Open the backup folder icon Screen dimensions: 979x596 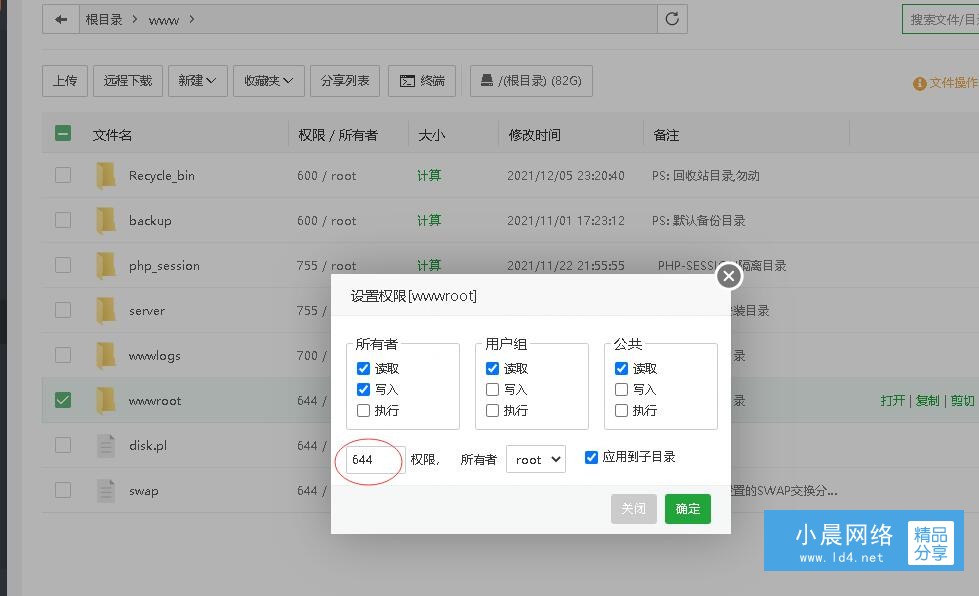pyautogui.click(x=106, y=220)
